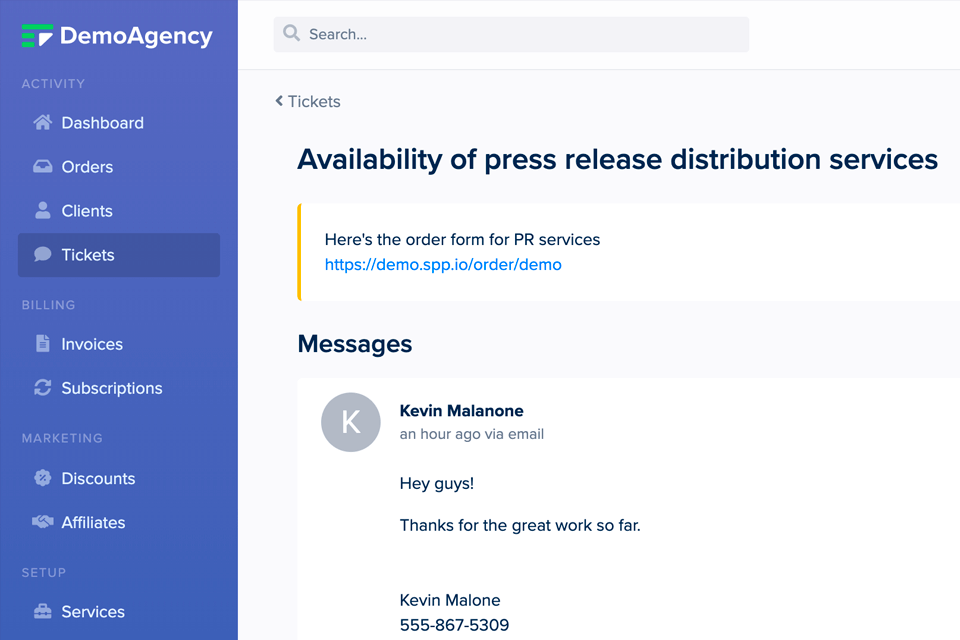Open the Dashboard menu item
The image size is (960, 640).
102,123
